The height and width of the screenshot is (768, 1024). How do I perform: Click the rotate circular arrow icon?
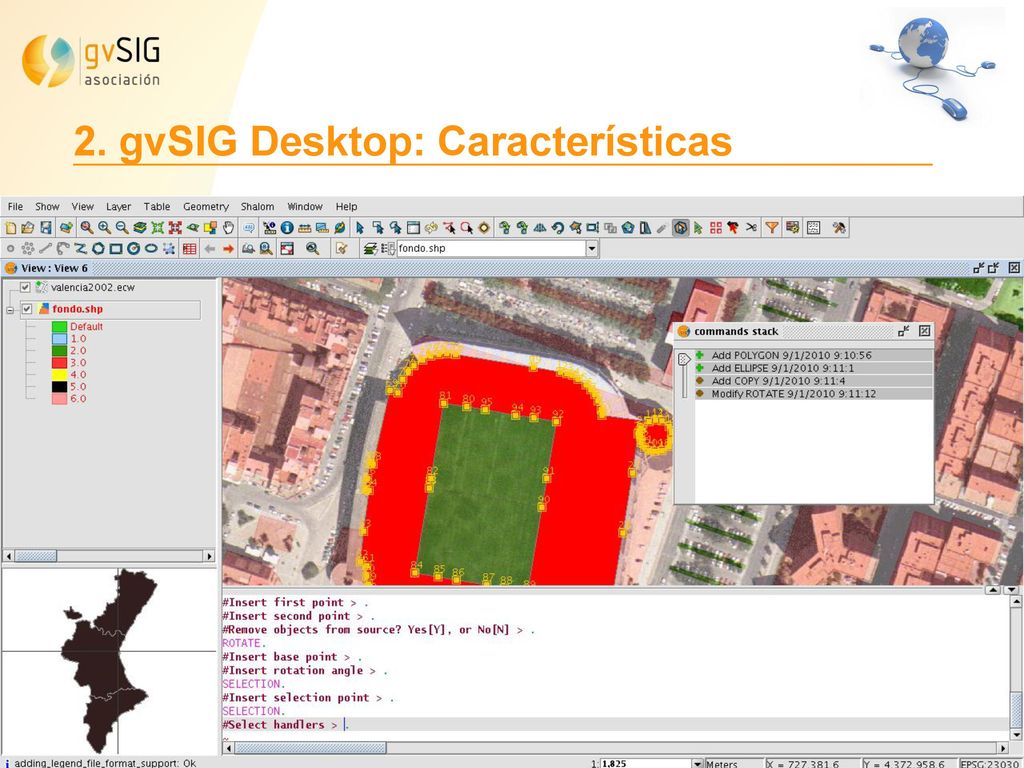pyautogui.click(x=557, y=228)
